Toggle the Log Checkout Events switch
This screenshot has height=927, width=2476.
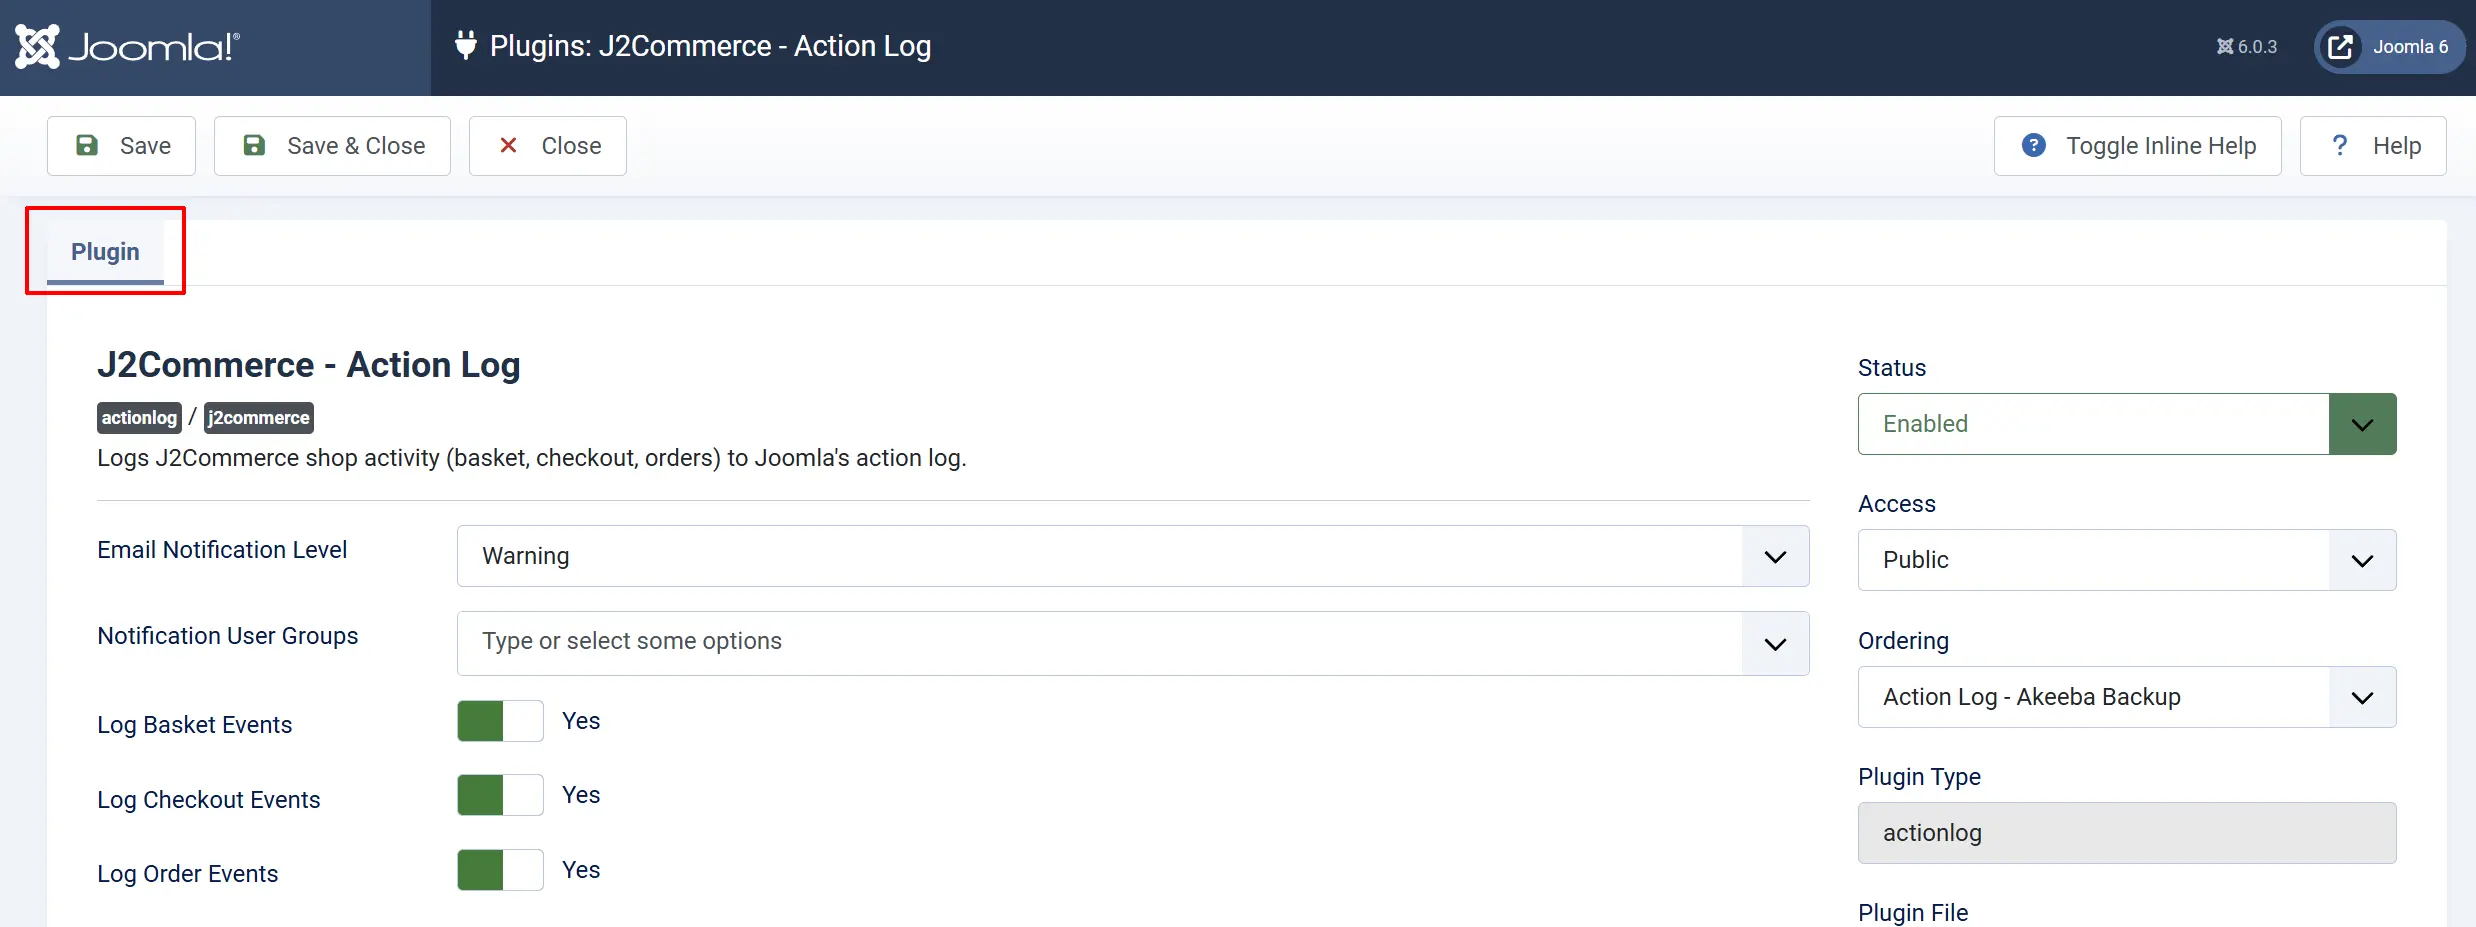point(500,795)
